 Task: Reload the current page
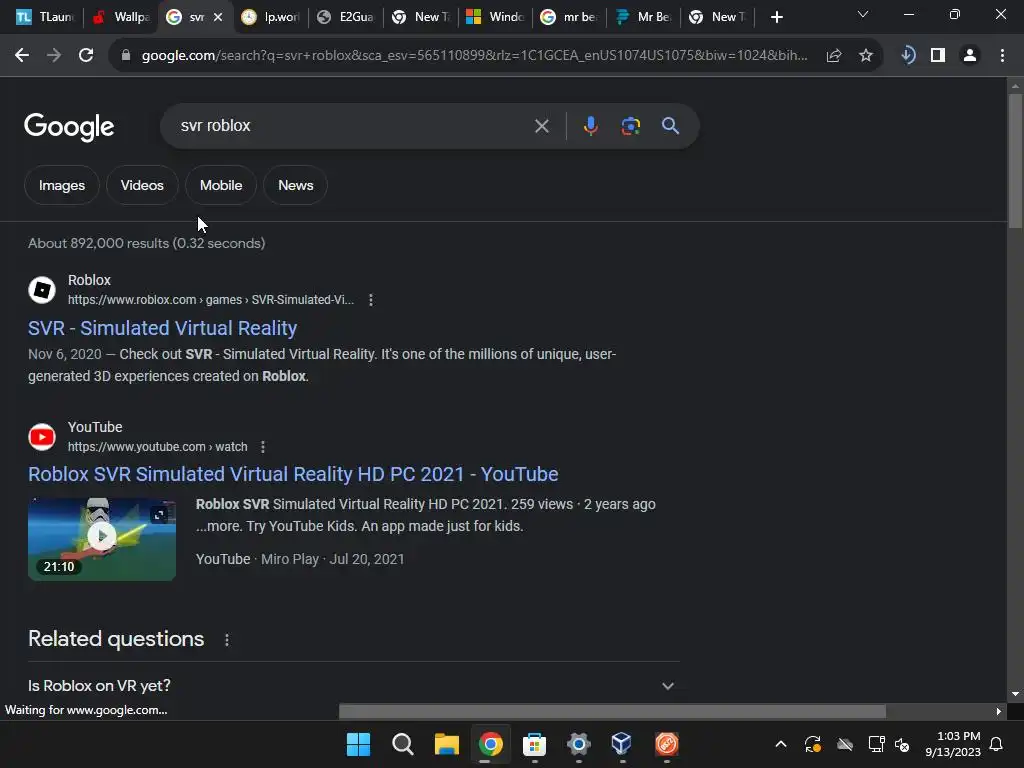point(86,56)
